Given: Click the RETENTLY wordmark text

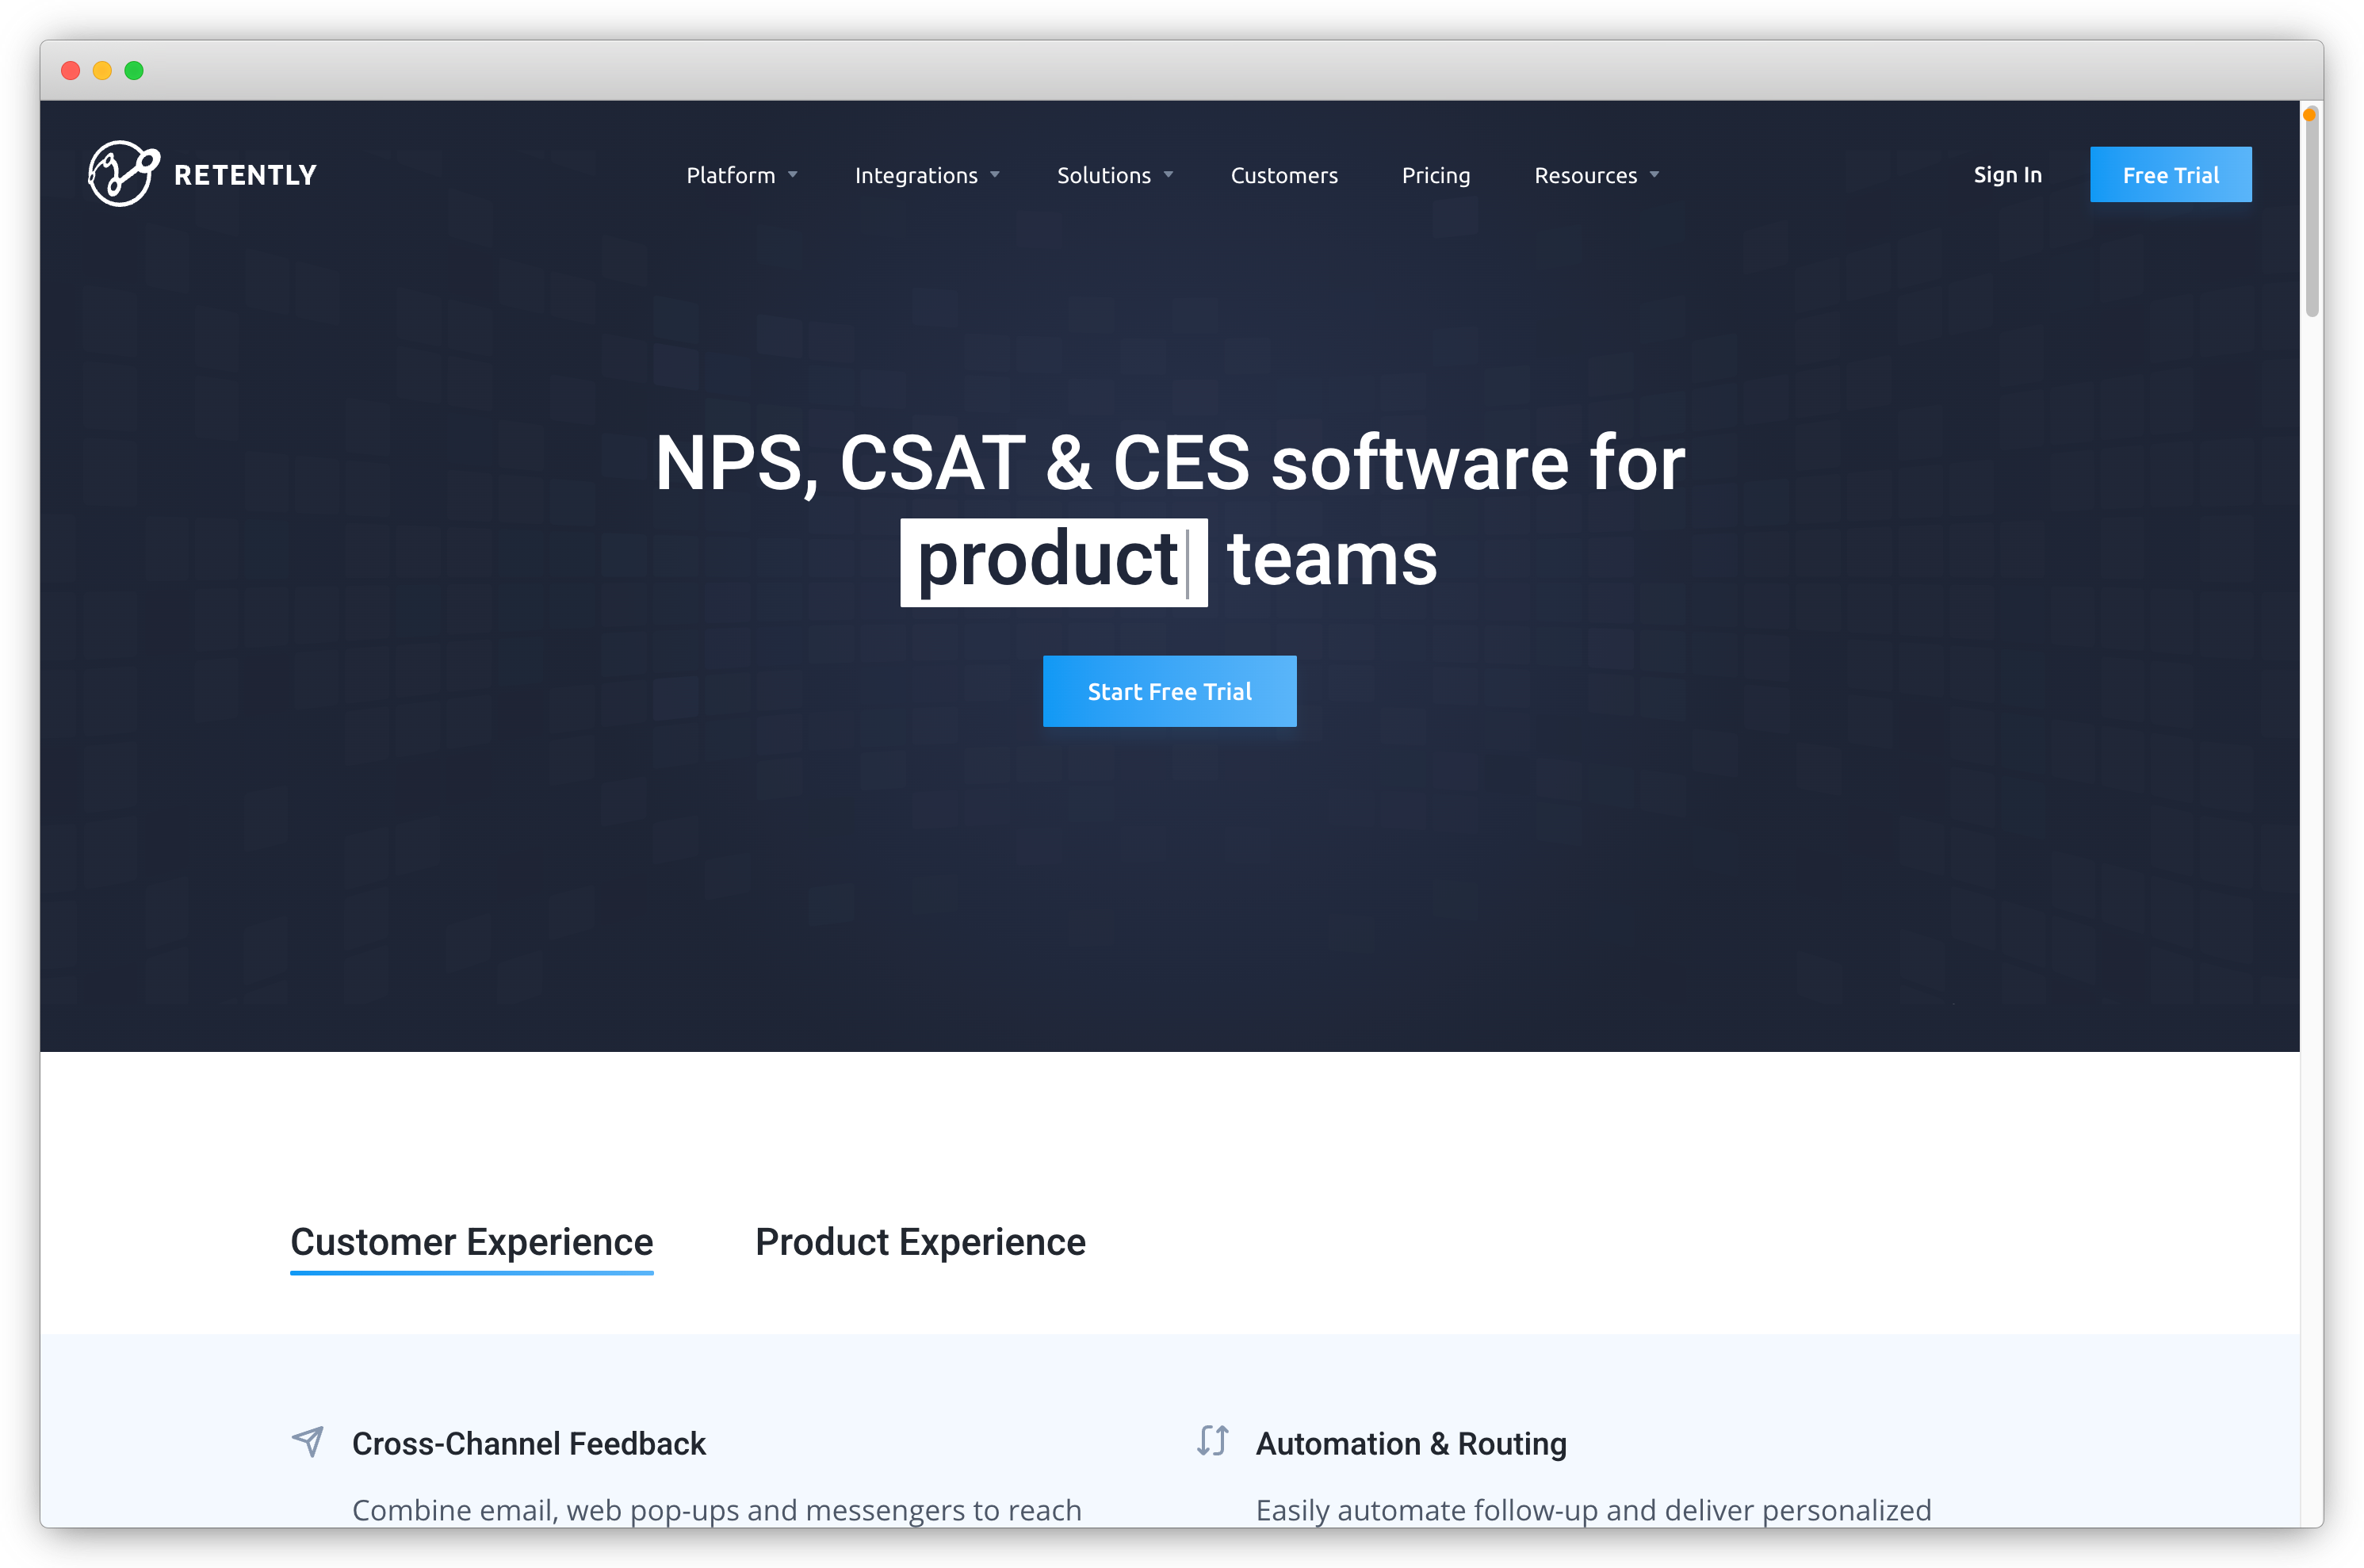Looking at the screenshot, I should pyautogui.click(x=246, y=176).
